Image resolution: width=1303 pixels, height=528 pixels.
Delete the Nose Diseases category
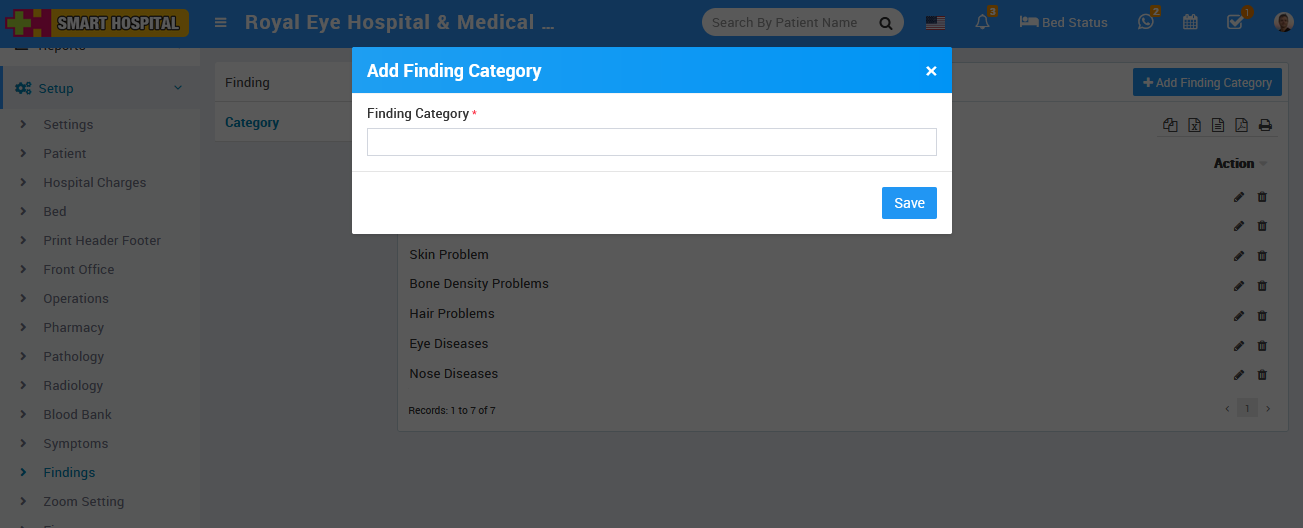tap(1262, 375)
